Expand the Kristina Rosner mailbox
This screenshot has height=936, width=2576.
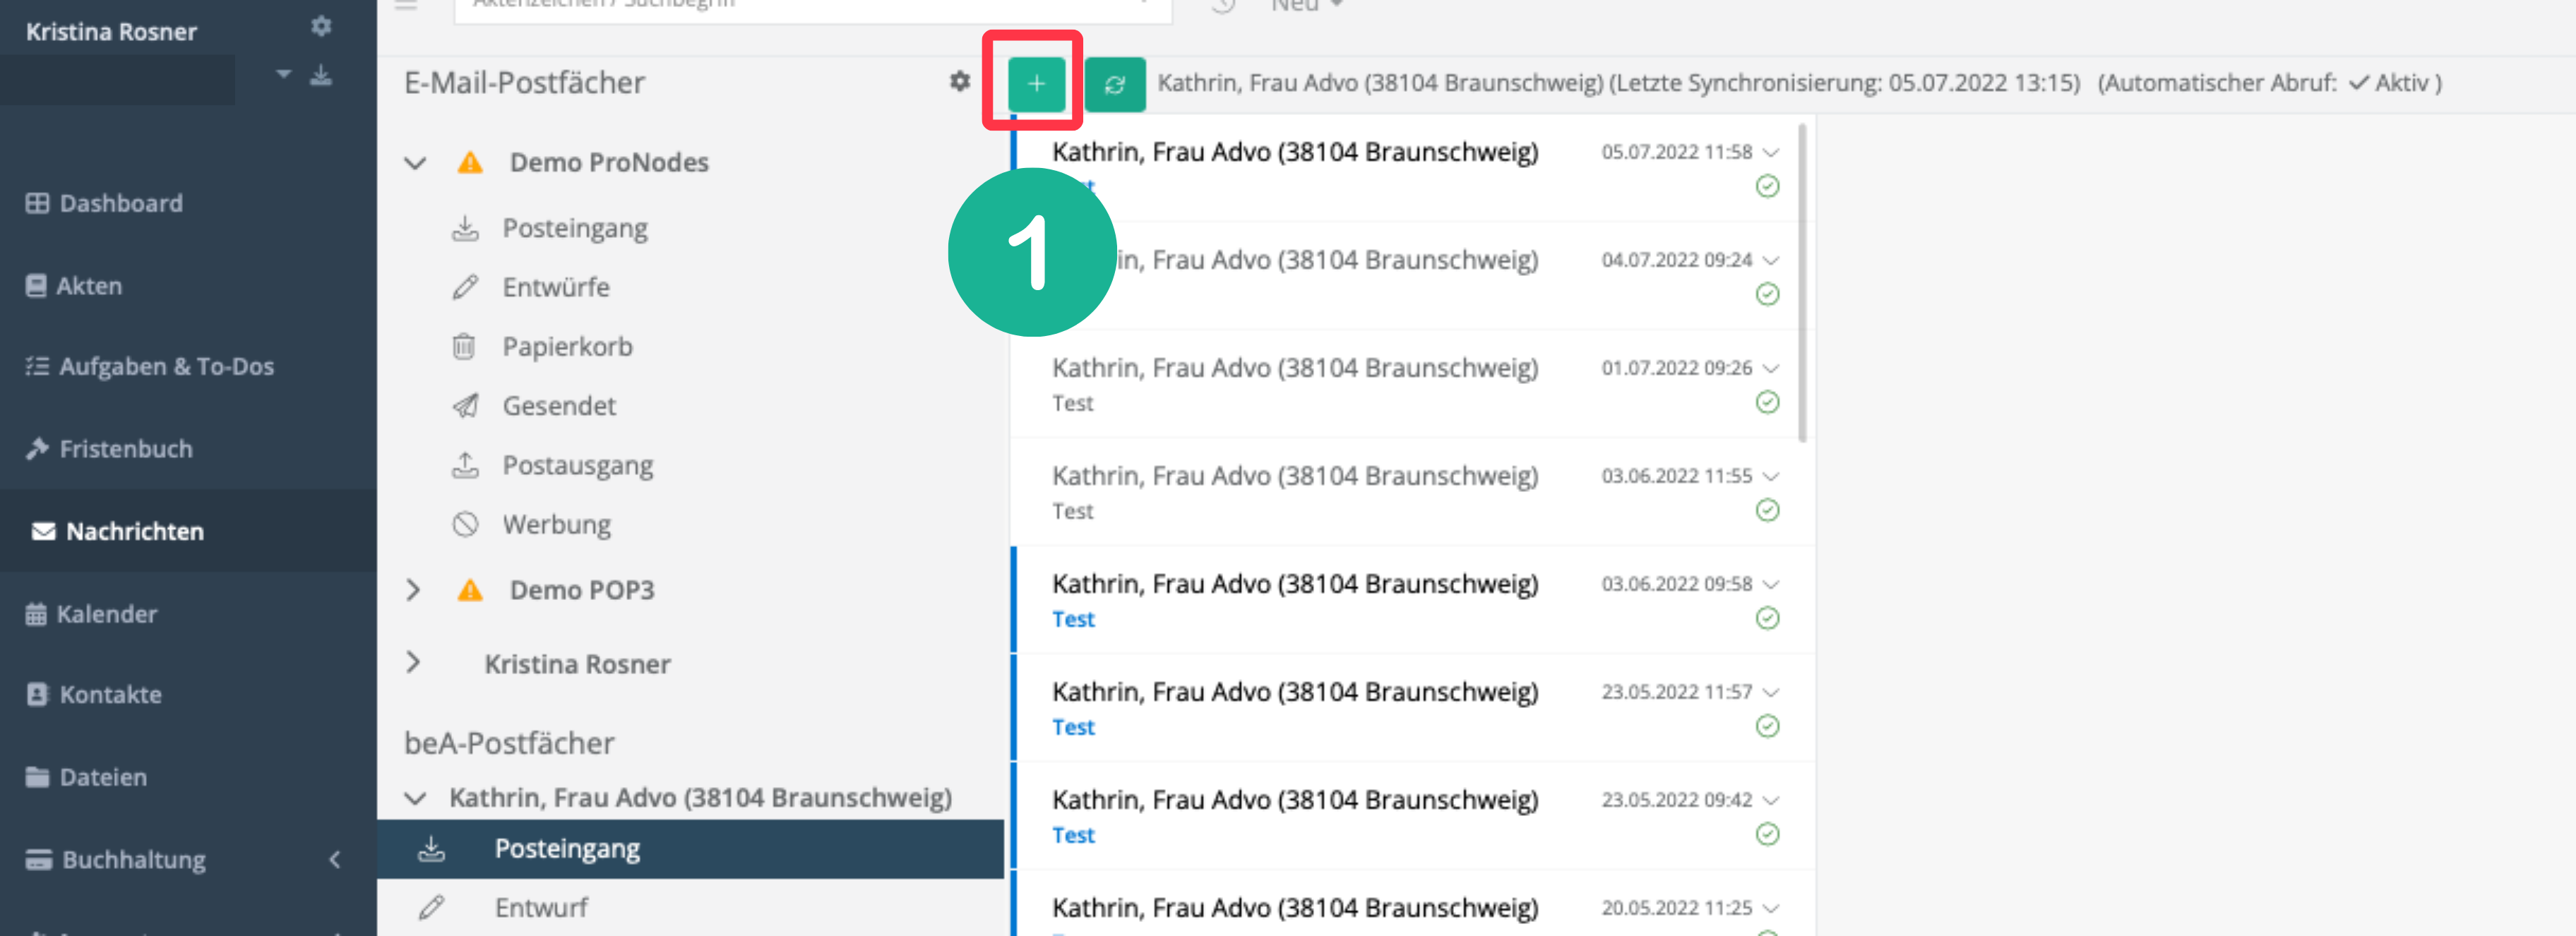(x=413, y=662)
